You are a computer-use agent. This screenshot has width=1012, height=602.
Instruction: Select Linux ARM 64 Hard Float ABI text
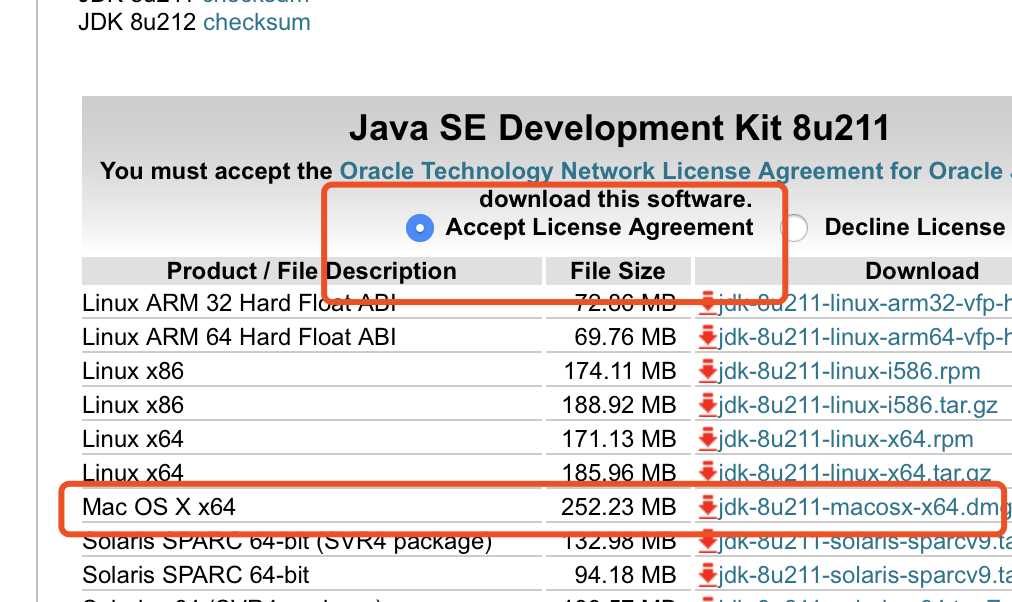click(239, 337)
